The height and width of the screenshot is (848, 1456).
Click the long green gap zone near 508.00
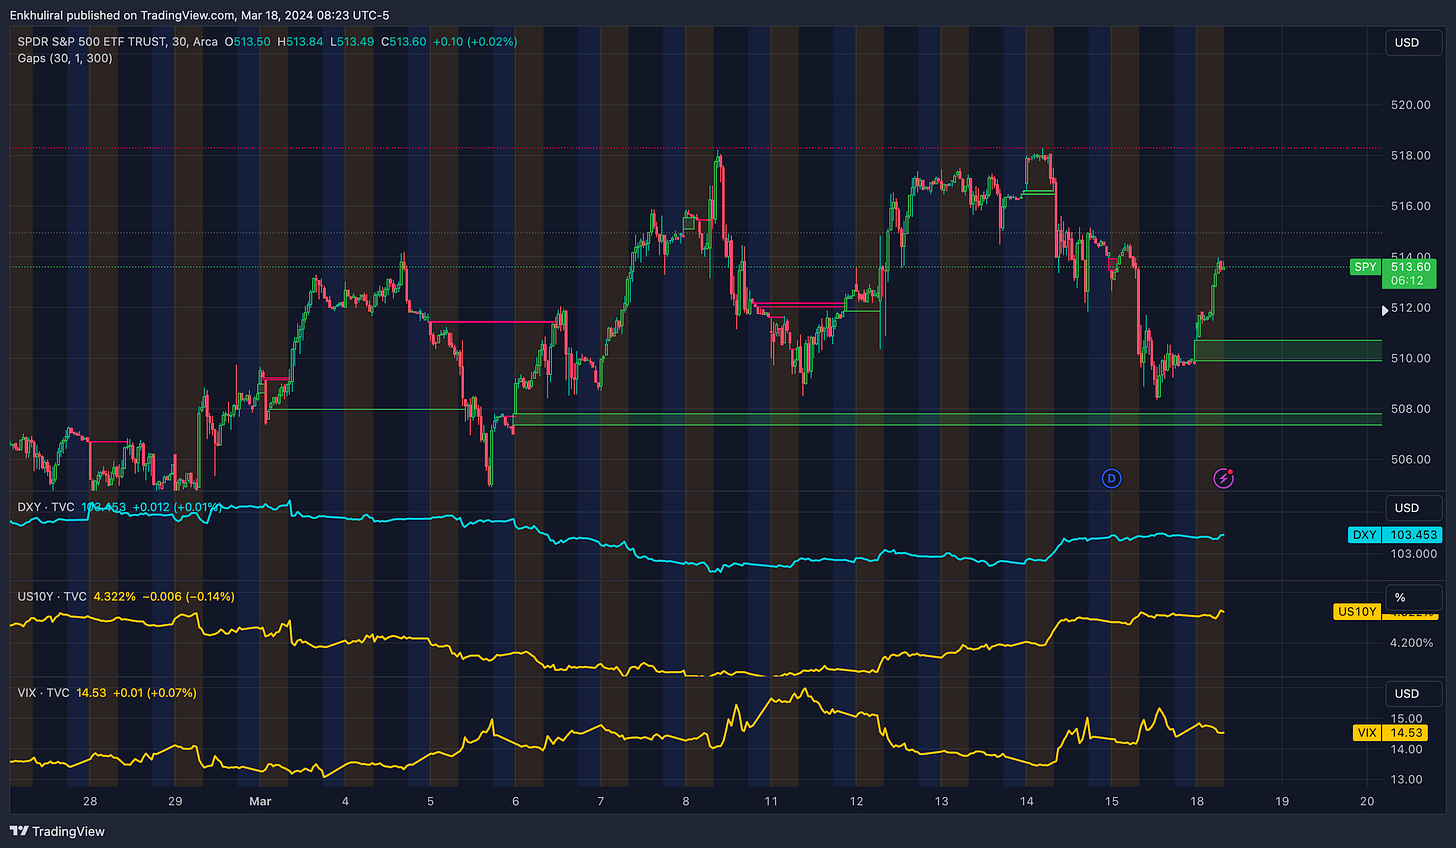pyautogui.click(x=946, y=419)
